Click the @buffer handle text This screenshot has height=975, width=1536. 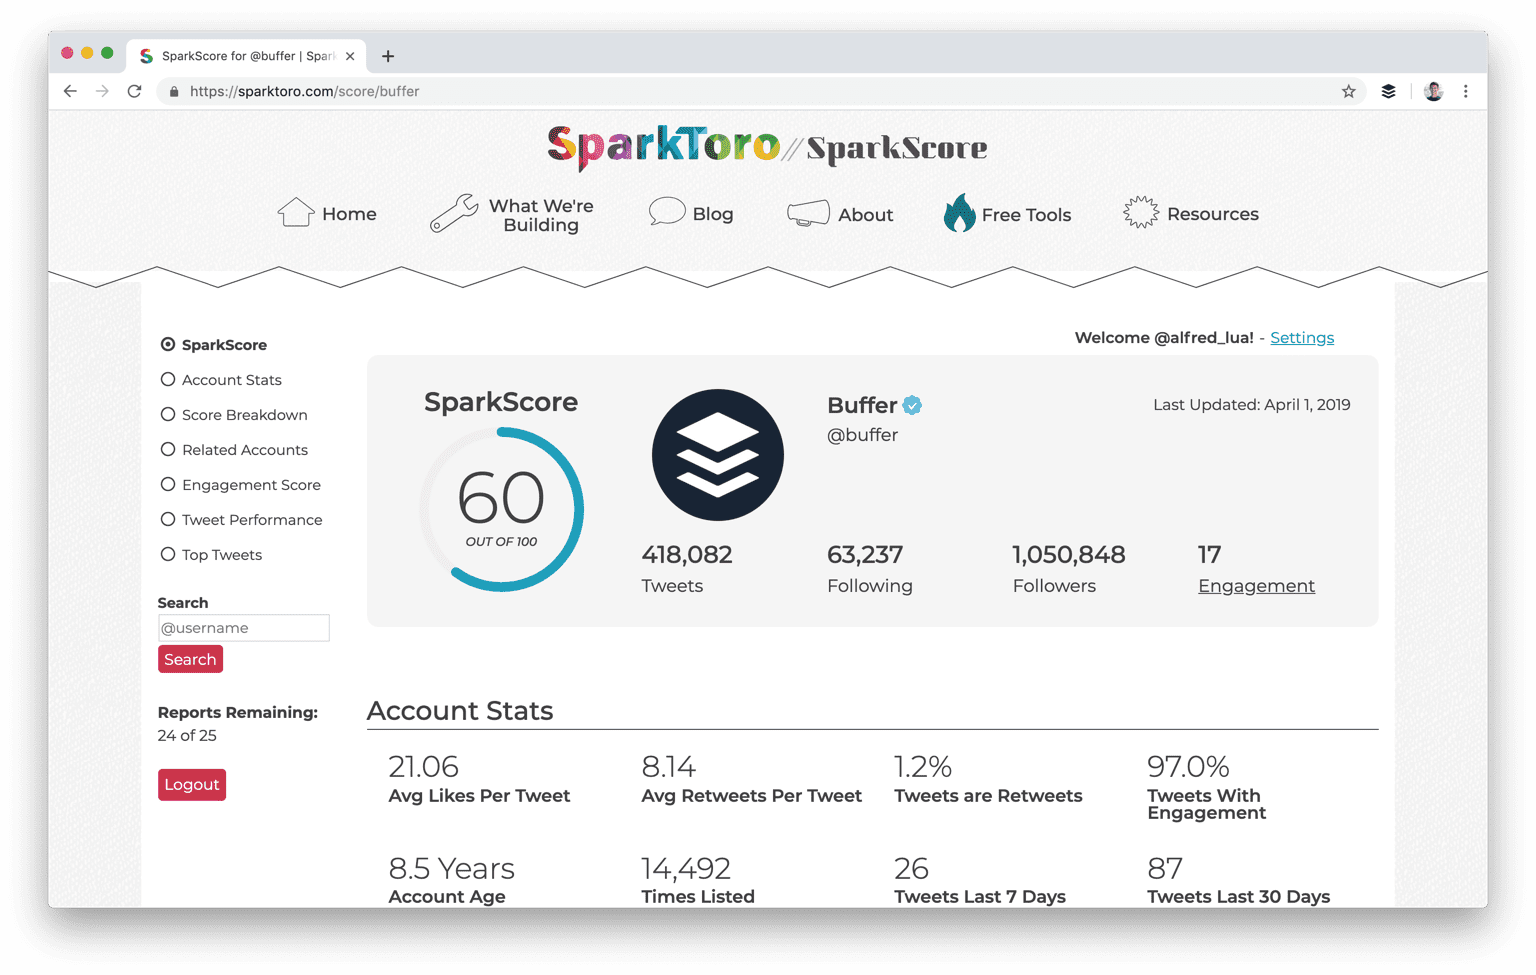[x=862, y=435]
